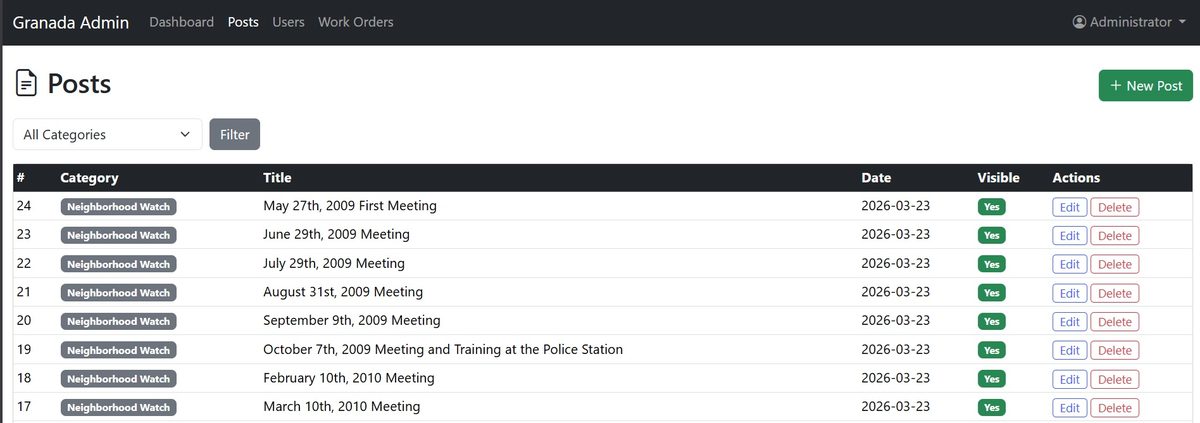The height and width of the screenshot is (423, 1200).
Task: Edit the March 10th, 2010 Meeting post
Action: (1070, 408)
